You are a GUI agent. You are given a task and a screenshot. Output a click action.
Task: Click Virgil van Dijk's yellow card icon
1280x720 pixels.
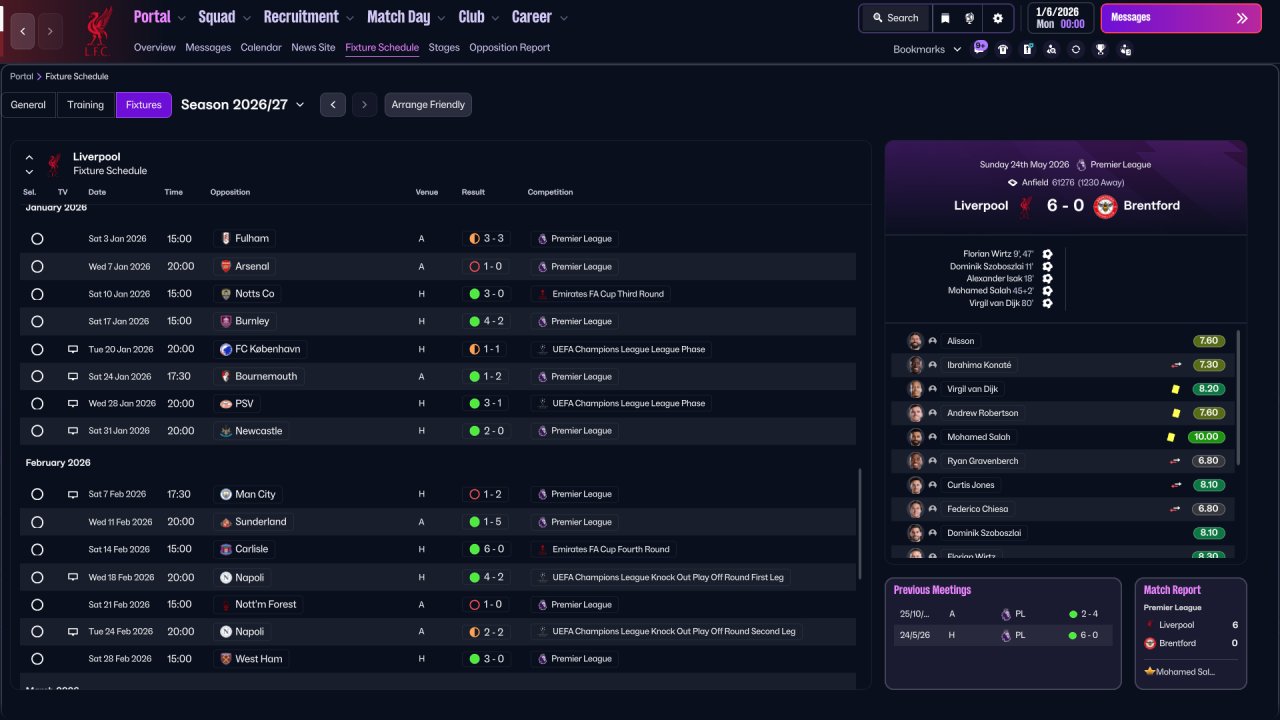pos(1176,389)
